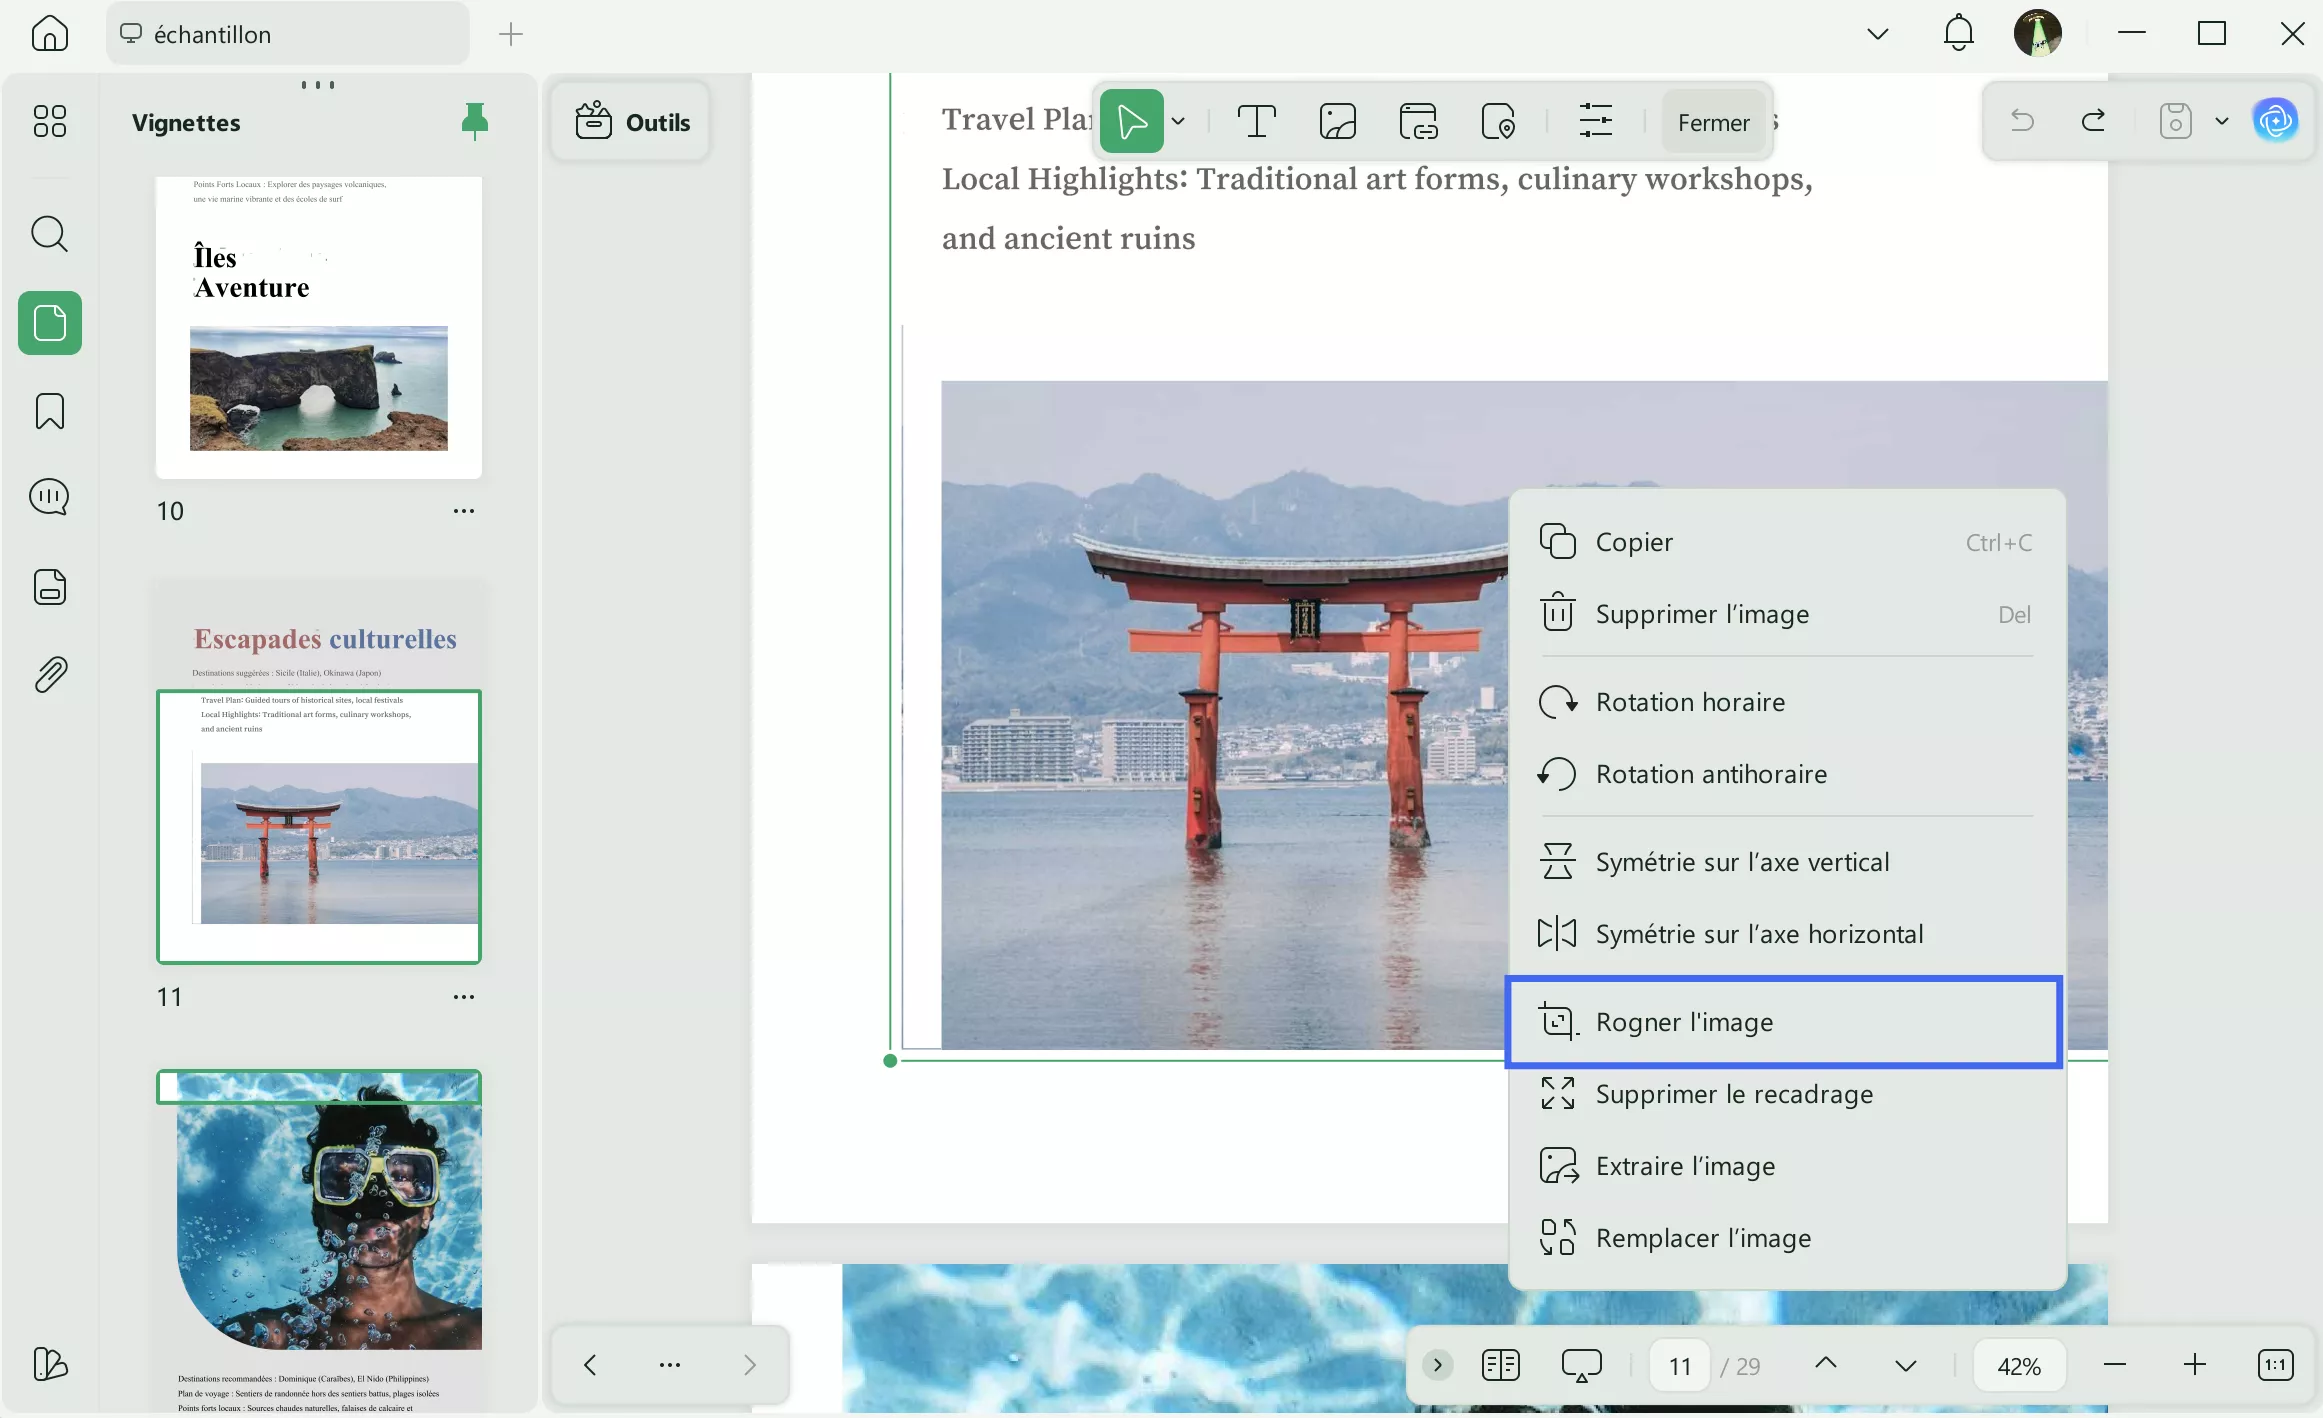The image size is (2323, 1418).
Task: Select the text edit tool
Action: (1256, 122)
